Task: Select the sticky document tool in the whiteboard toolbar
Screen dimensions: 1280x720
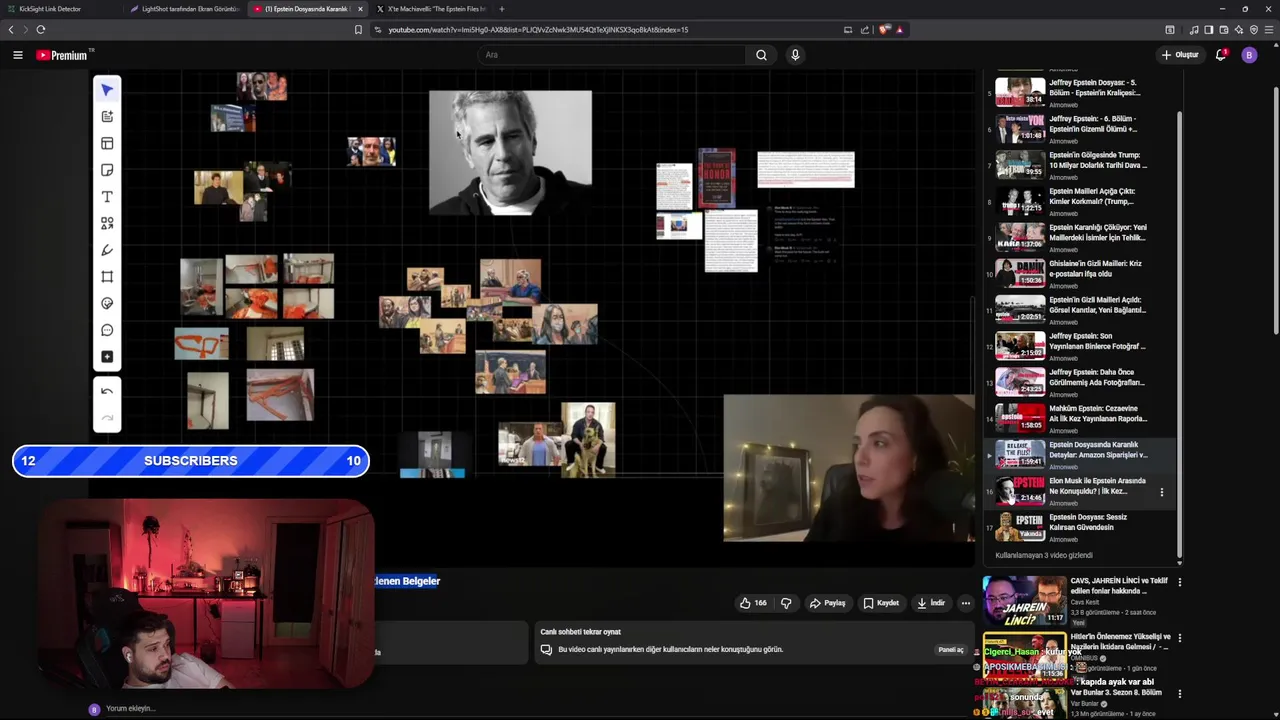Action: tap(107, 117)
